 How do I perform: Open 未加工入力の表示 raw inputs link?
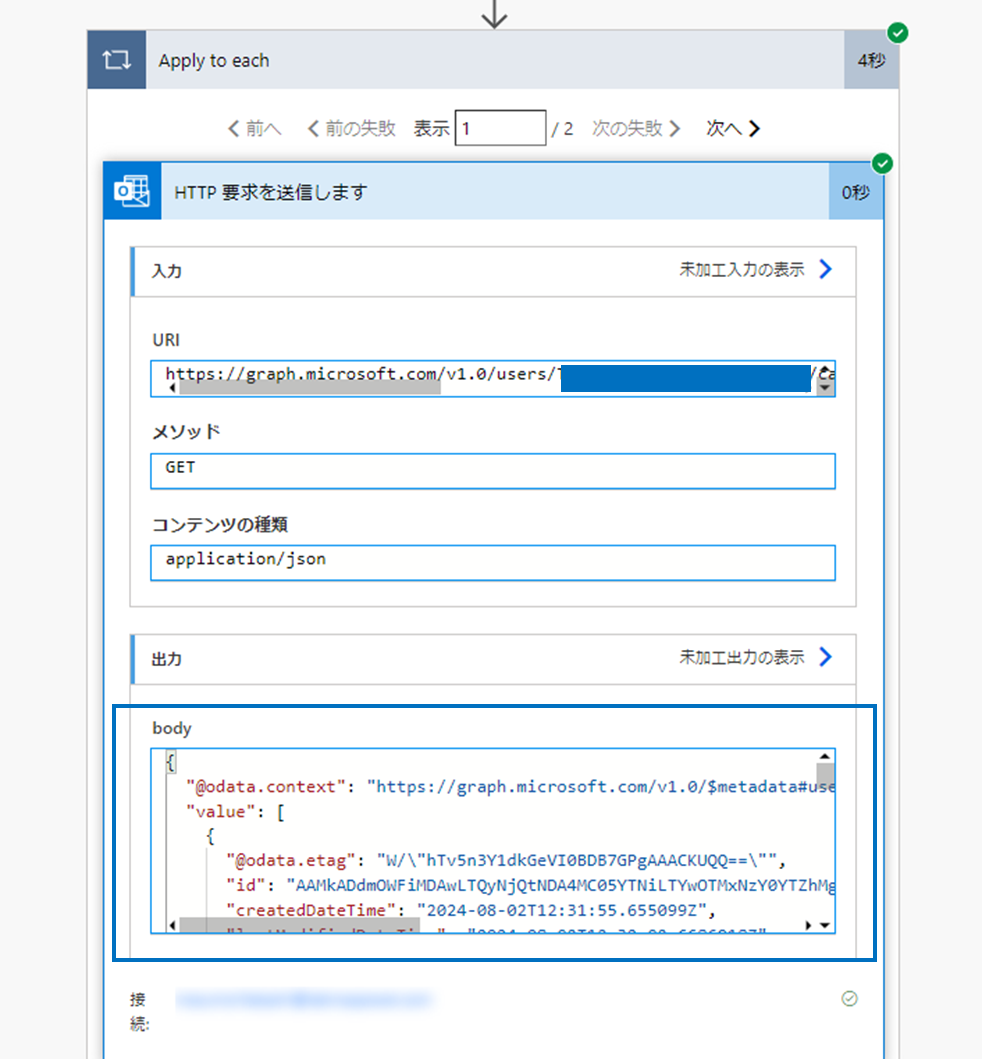[x=742, y=269]
